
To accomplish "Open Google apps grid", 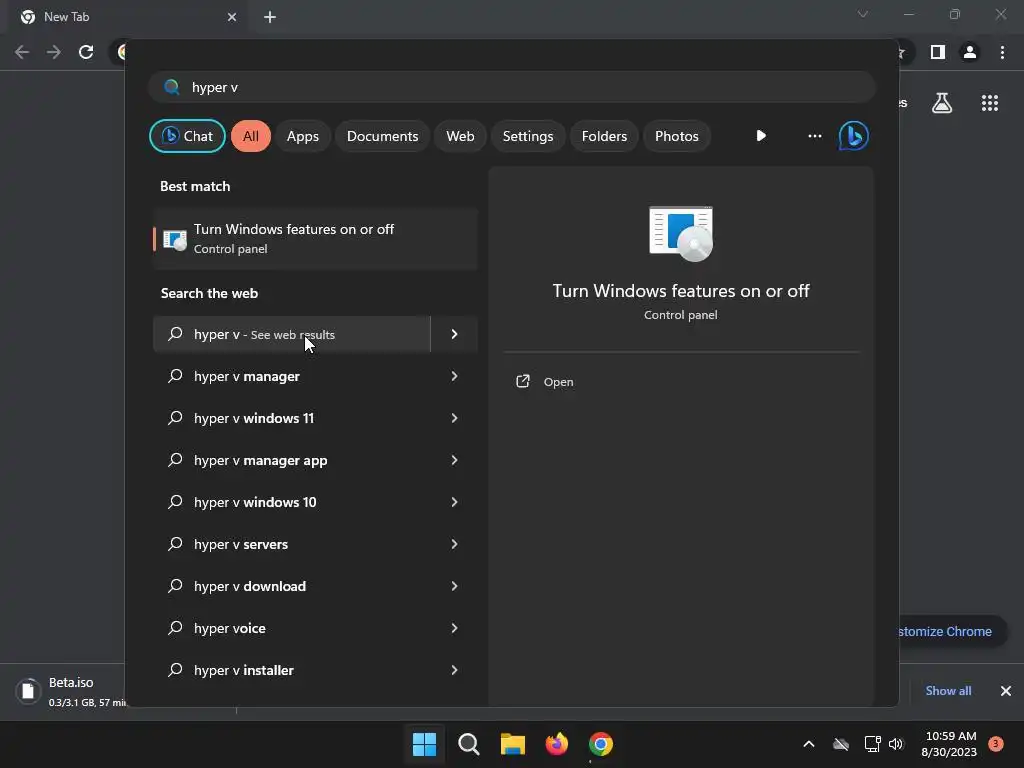I will click(x=989, y=103).
